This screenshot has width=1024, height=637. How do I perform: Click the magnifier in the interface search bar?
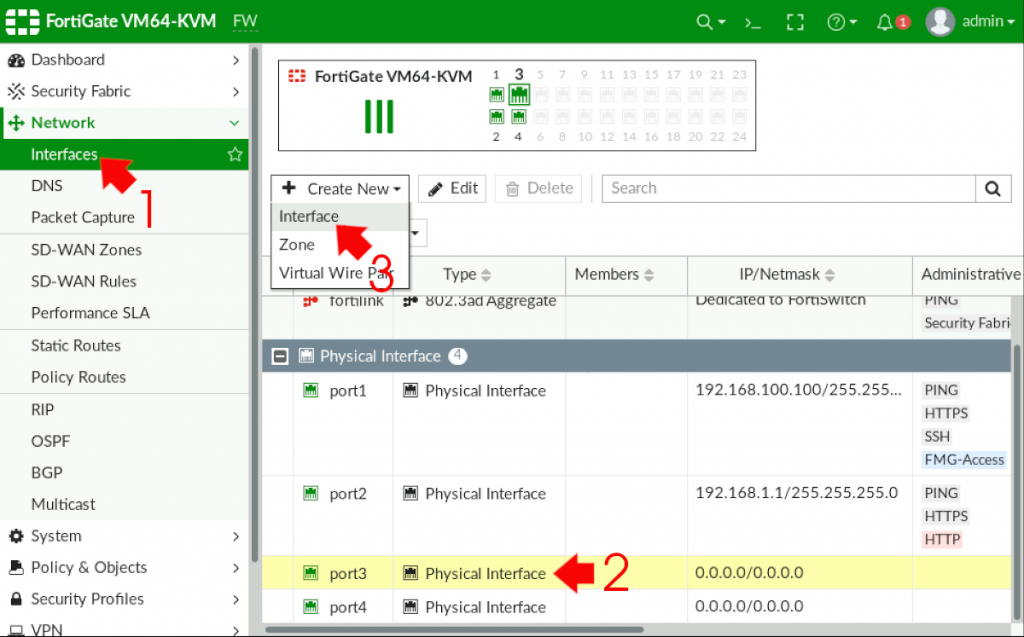993,188
